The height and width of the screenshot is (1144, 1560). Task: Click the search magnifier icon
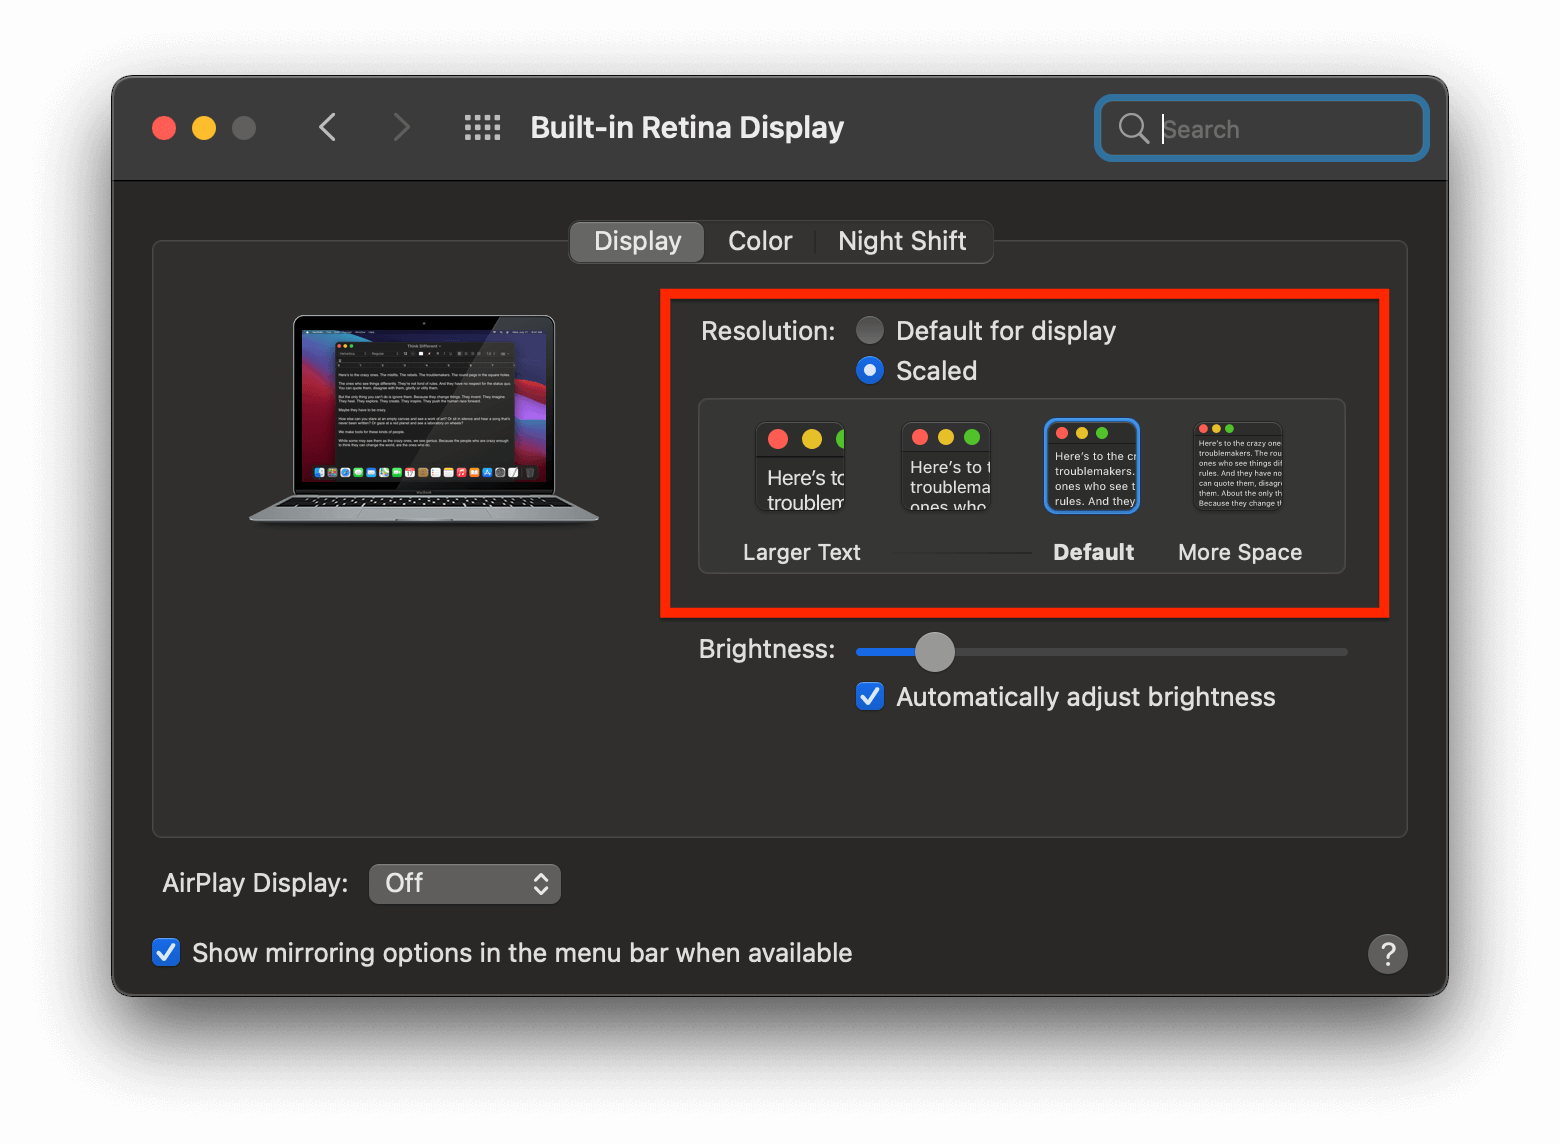click(x=1133, y=128)
